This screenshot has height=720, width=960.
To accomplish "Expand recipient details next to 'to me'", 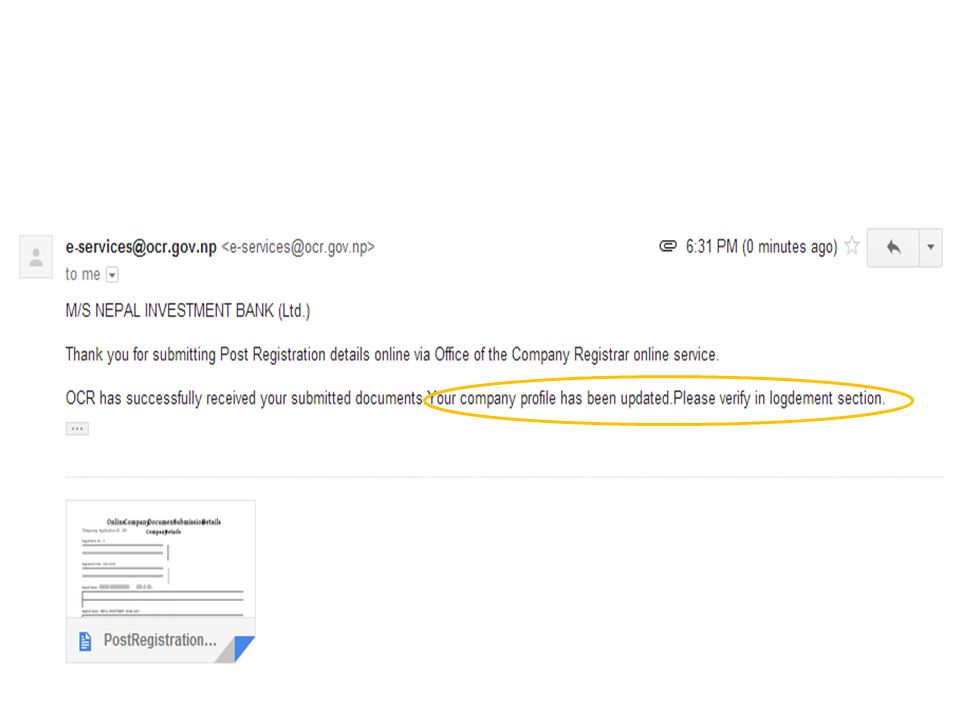I will 112,275.
